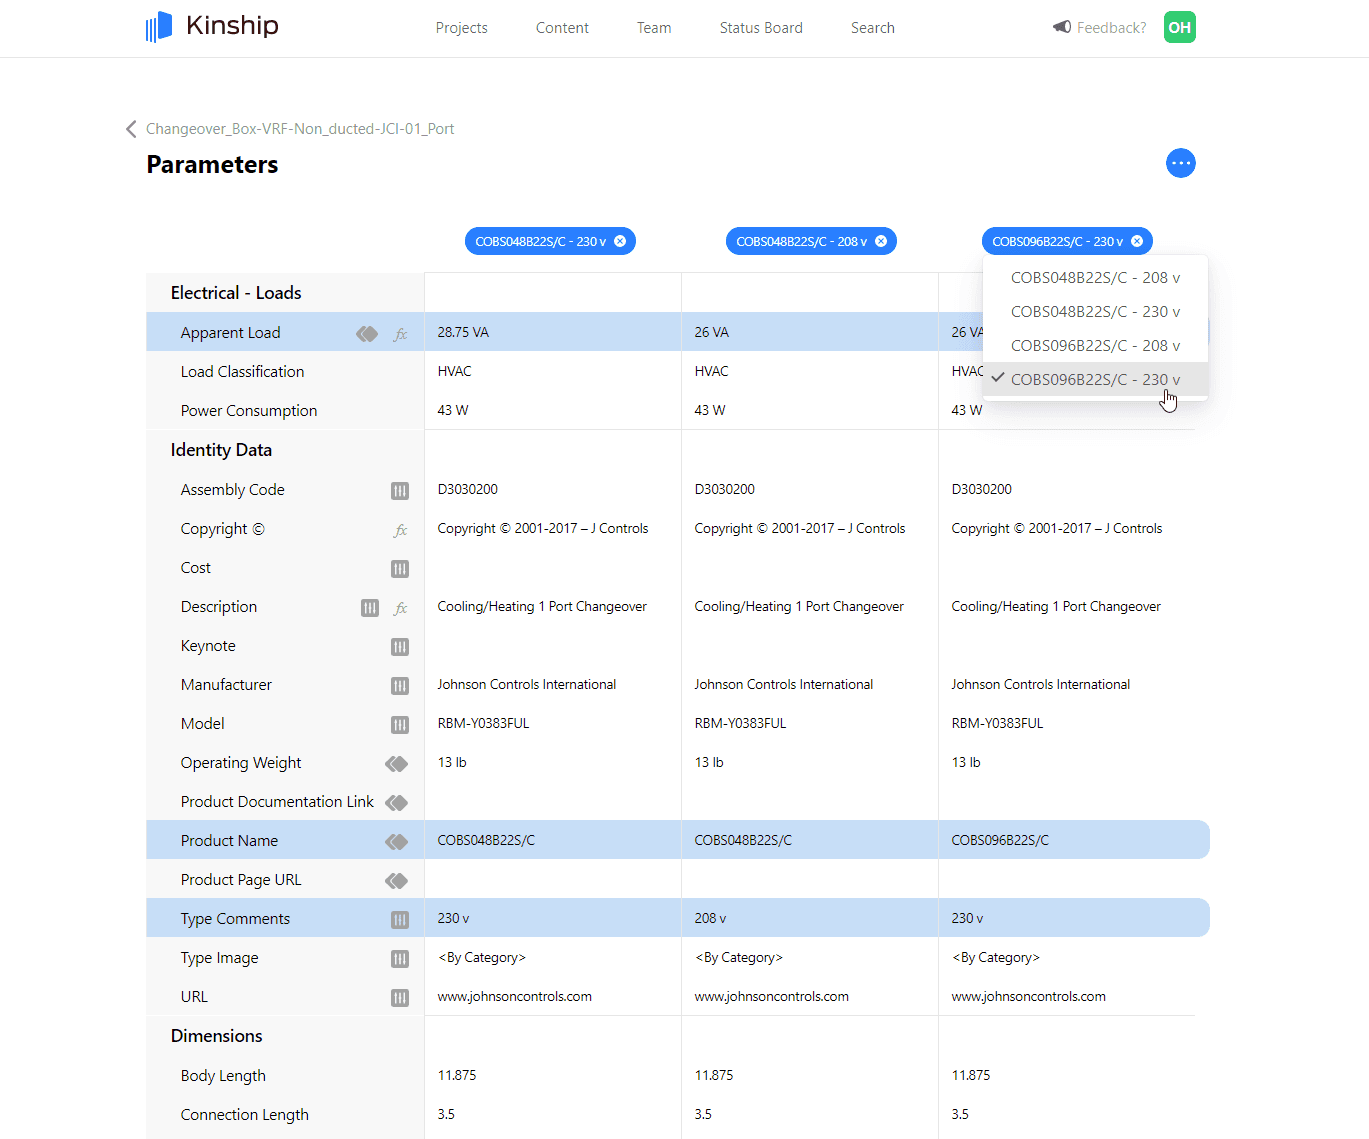Open the Projects navigation item
This screenshot has height=1139, width=1369.
(x=461, y=28)
